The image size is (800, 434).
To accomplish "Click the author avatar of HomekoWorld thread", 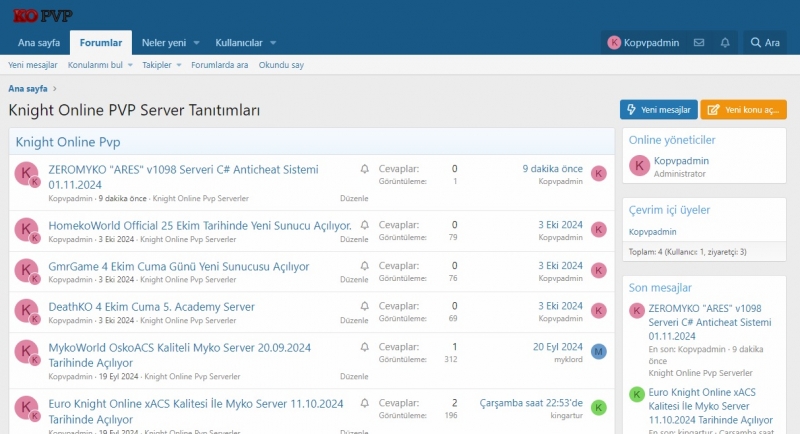I will [x=26, y=230].
